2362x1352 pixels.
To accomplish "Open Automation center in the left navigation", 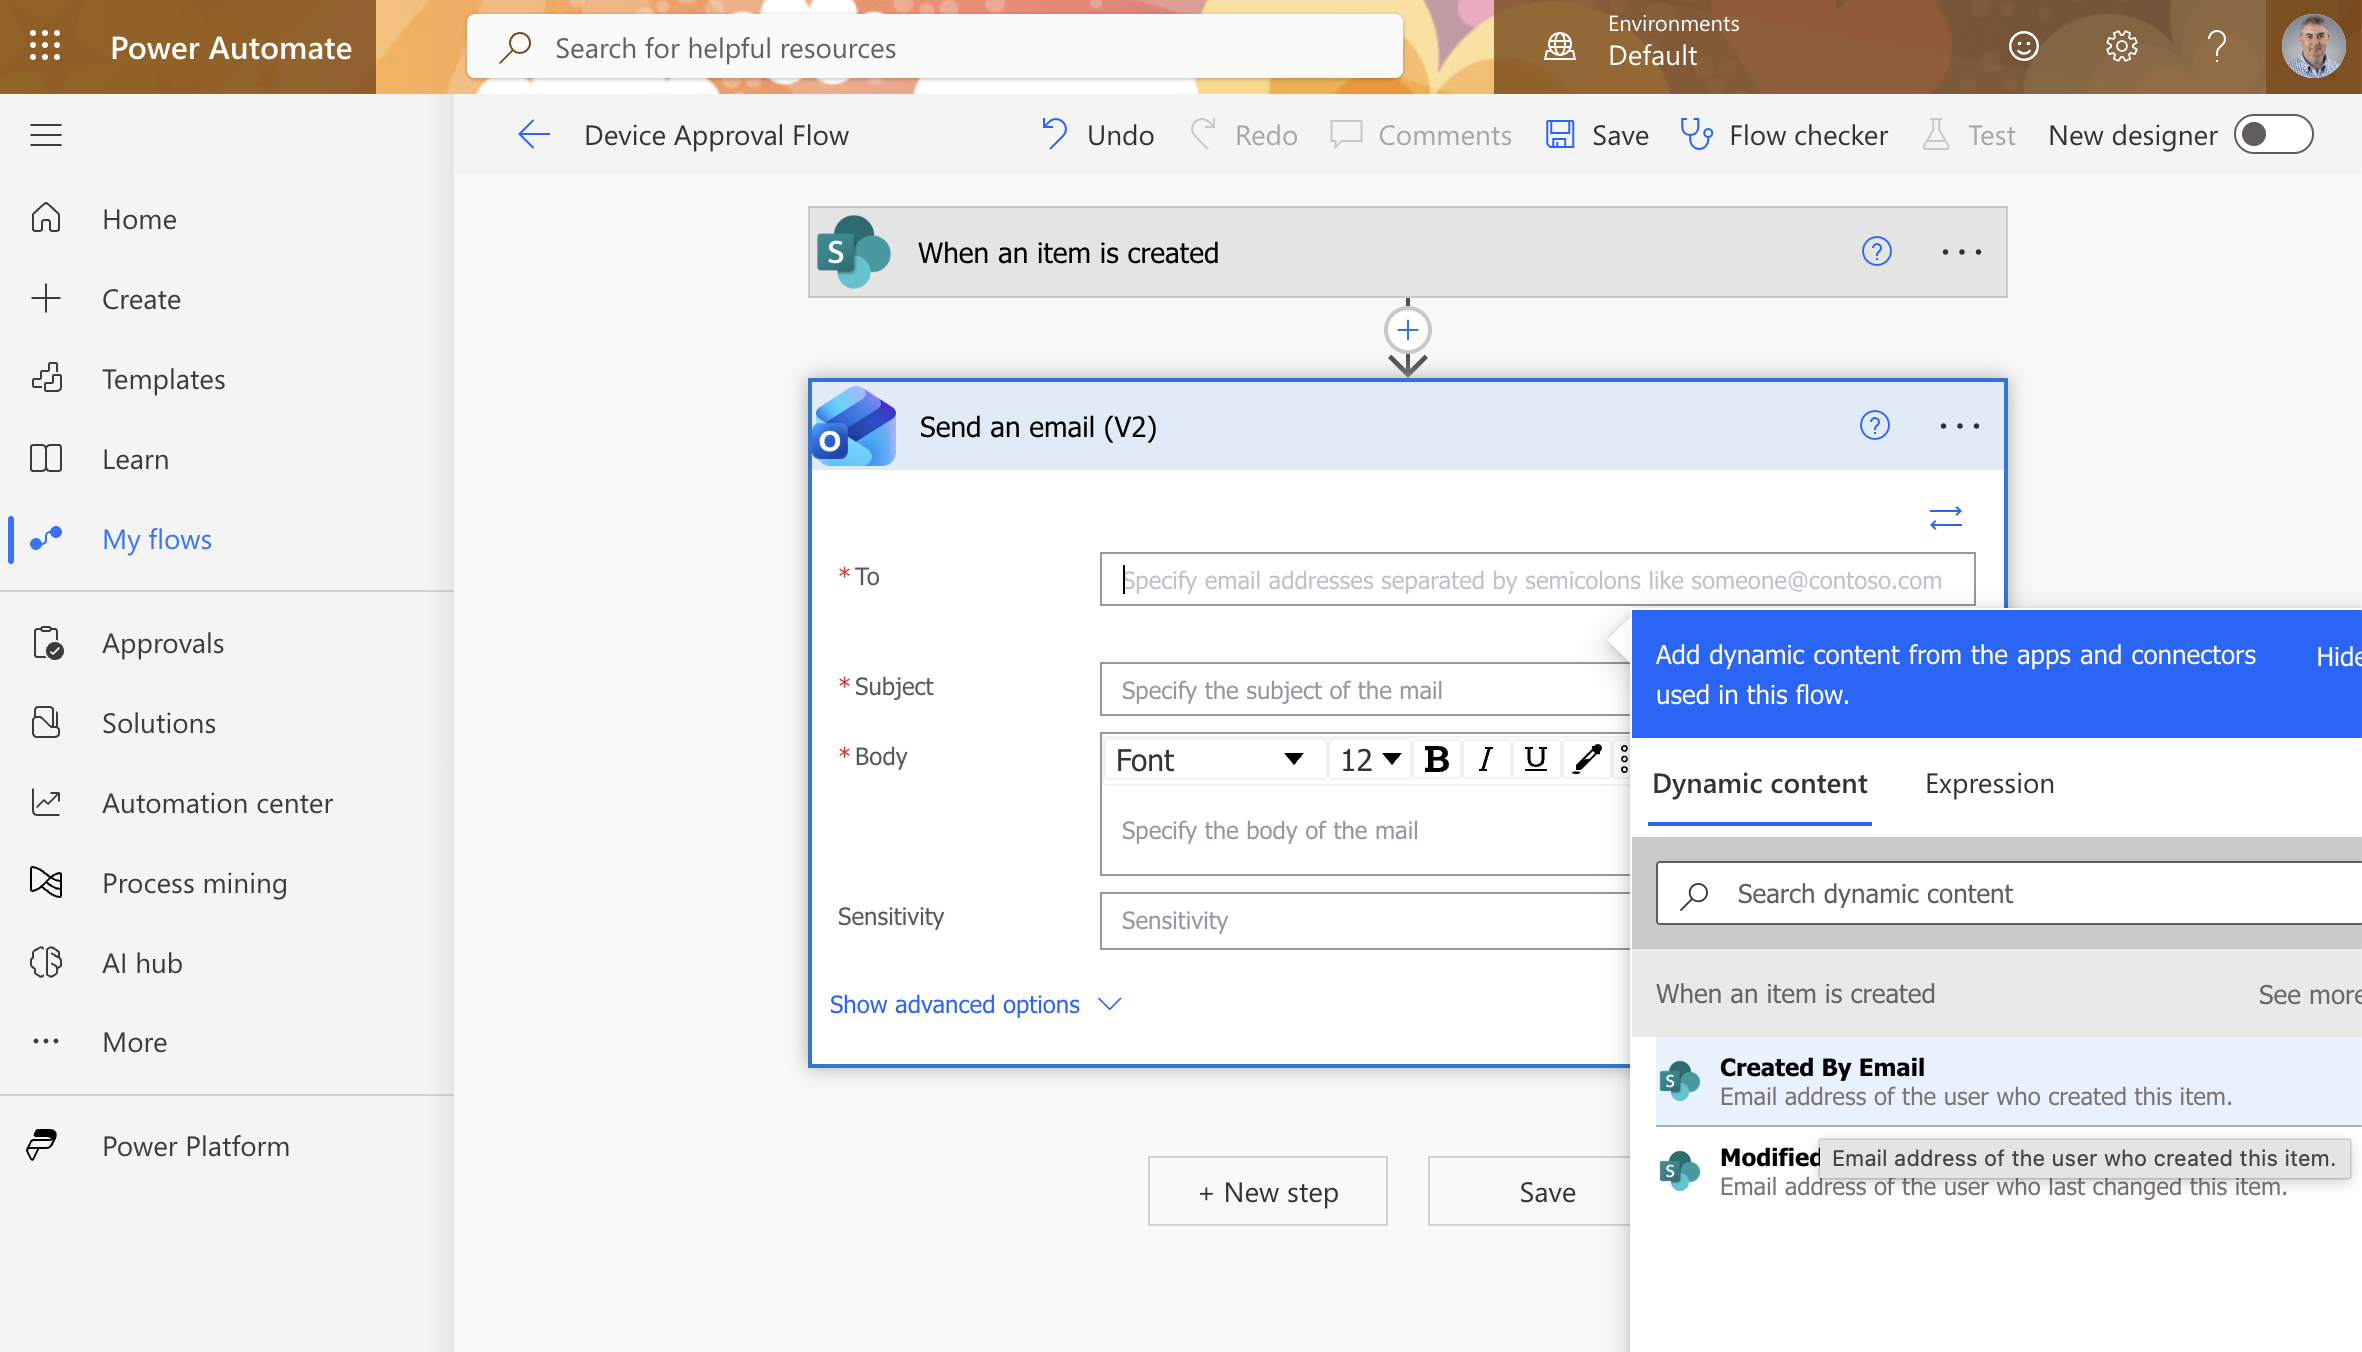I will [217, 803].
